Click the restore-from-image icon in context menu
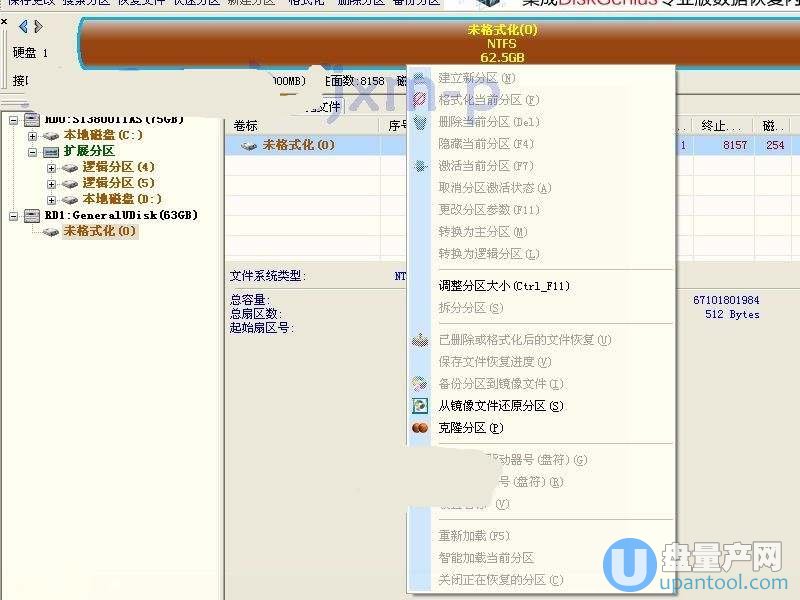The image size is (800, 600). pos(420,406)
